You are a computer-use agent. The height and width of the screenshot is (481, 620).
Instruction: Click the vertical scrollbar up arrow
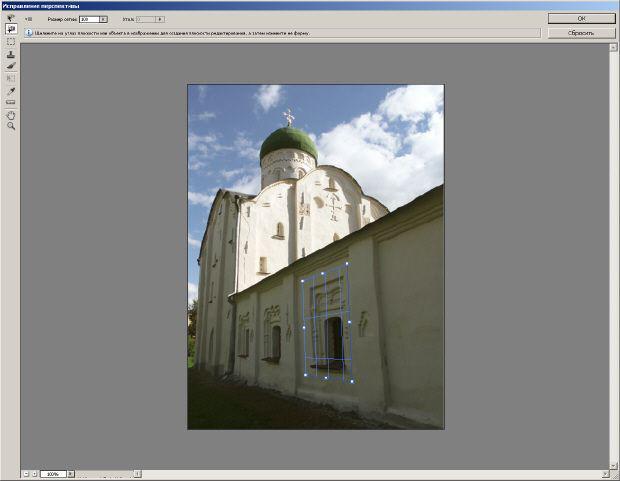613,47
